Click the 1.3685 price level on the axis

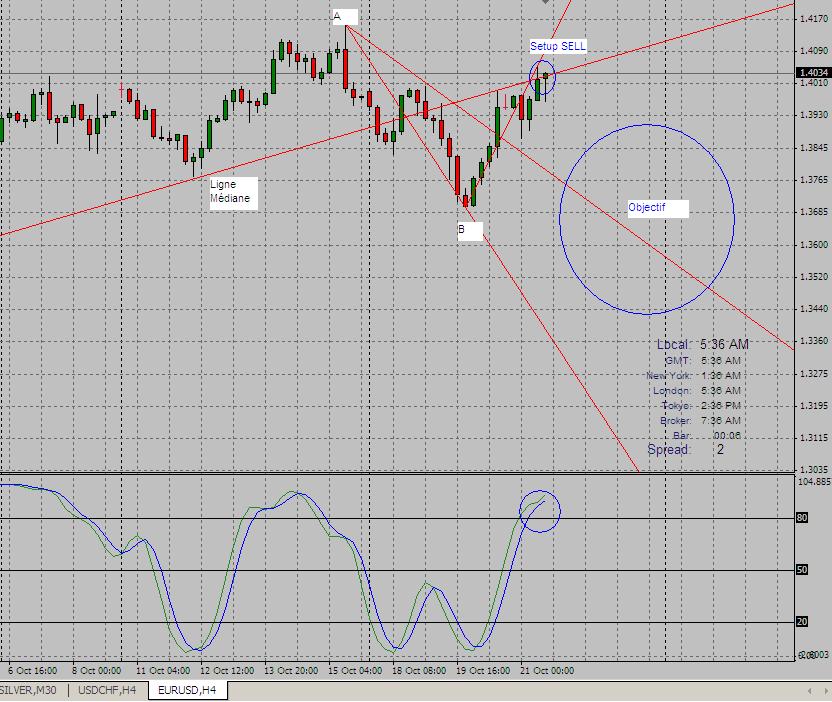pos(813,212)
